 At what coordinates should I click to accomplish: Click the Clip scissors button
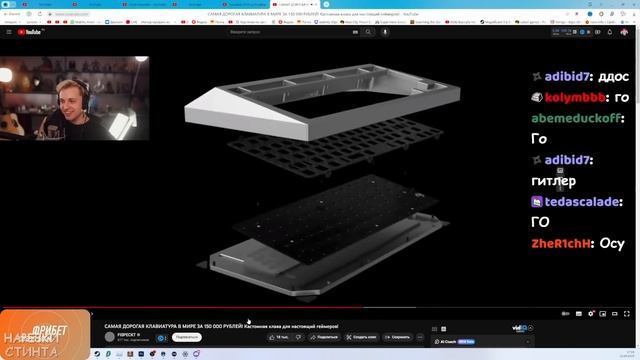coord(362,337)
